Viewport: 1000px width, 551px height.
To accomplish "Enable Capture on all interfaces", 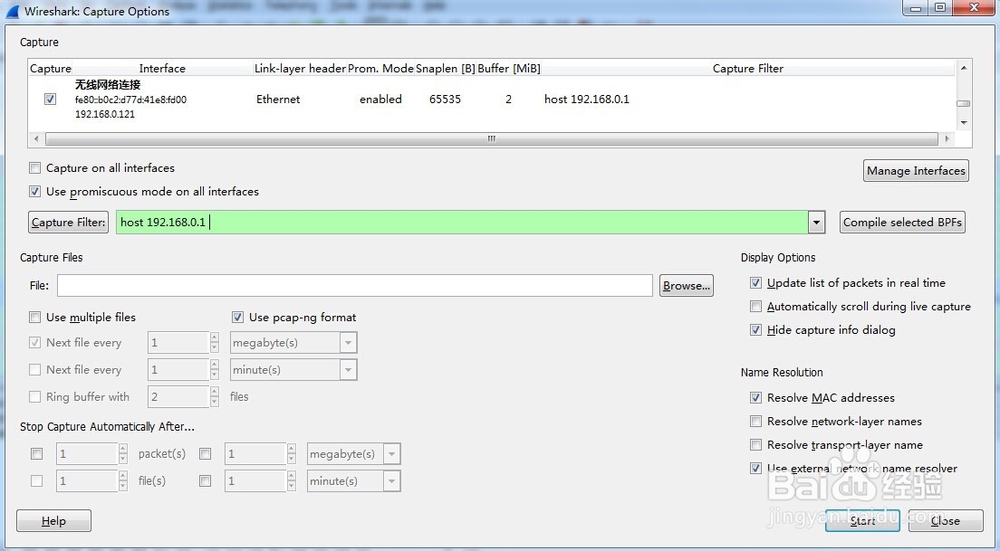I will 35,168.
